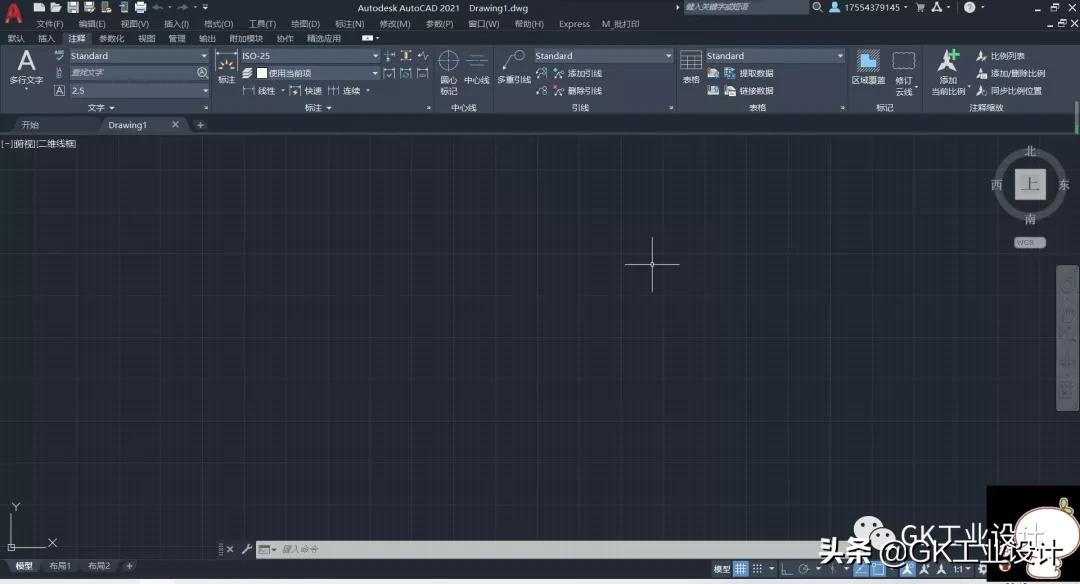Open the AutoCAD application menu logo
The image size is (1080, 584).
coord(13,12)
